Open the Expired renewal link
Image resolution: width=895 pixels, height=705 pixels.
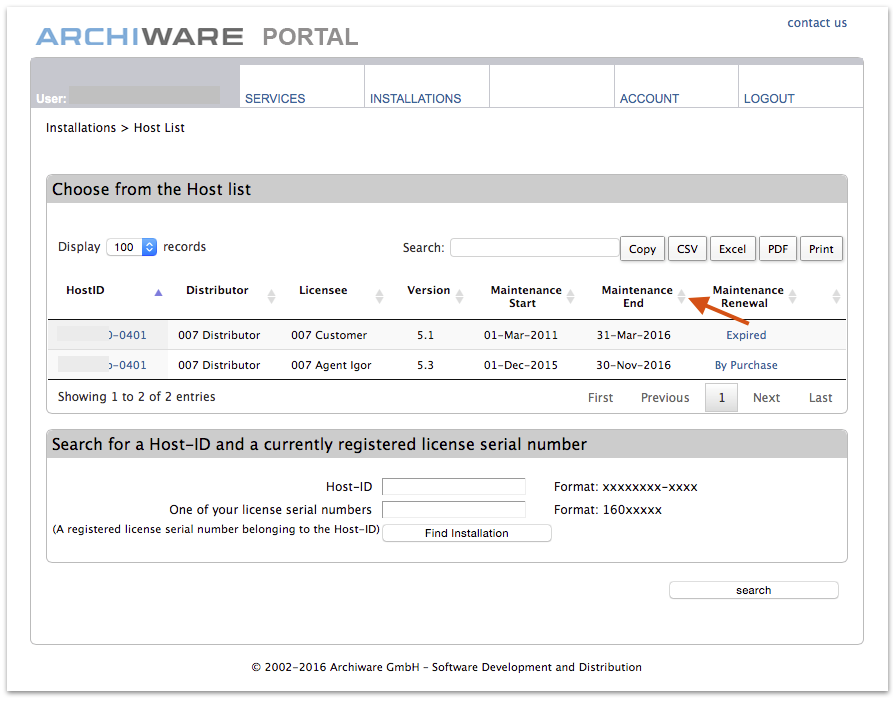[746, 335]
